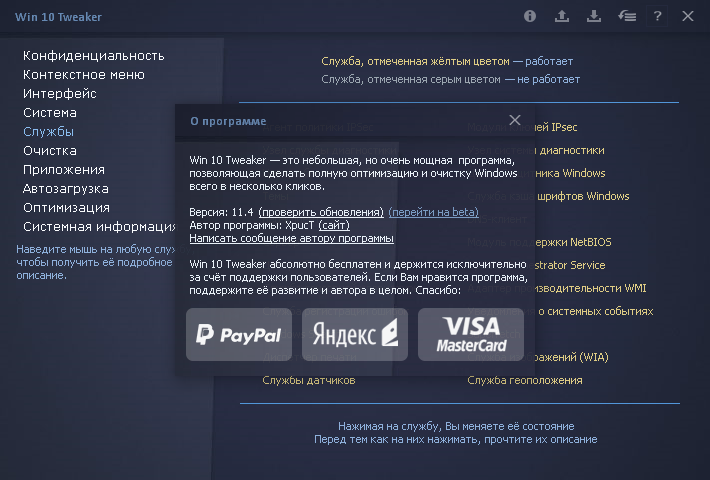The height and width of the screenshot is (480, 710).
Task: Open the Автозагрузка section
Action: click(66, 189)
